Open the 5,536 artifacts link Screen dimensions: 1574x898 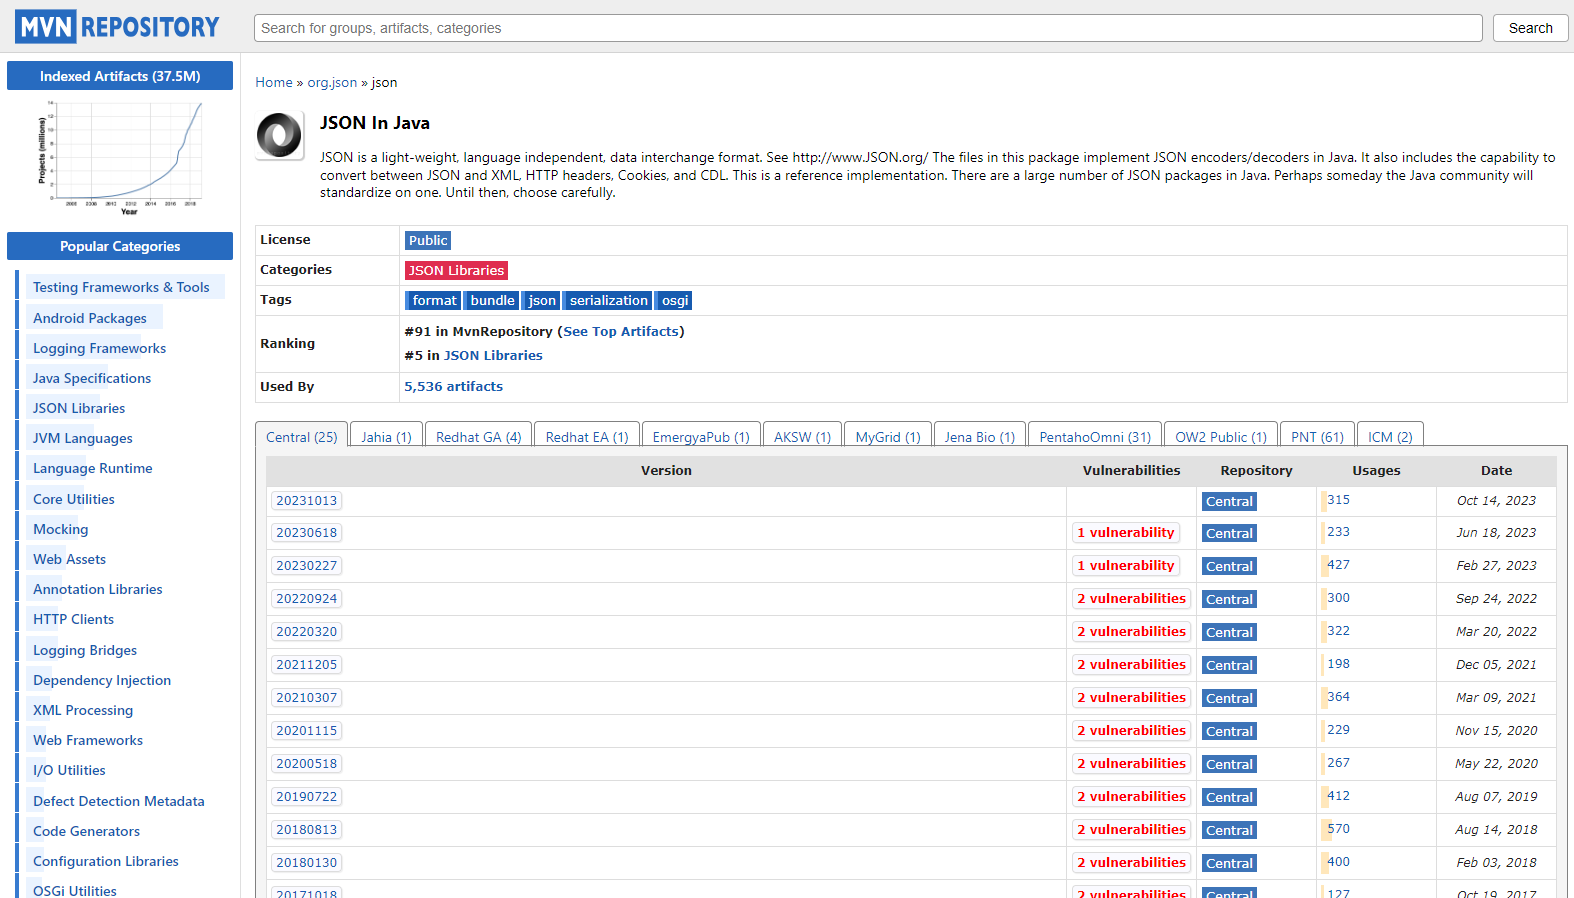(x=453, y=386)
